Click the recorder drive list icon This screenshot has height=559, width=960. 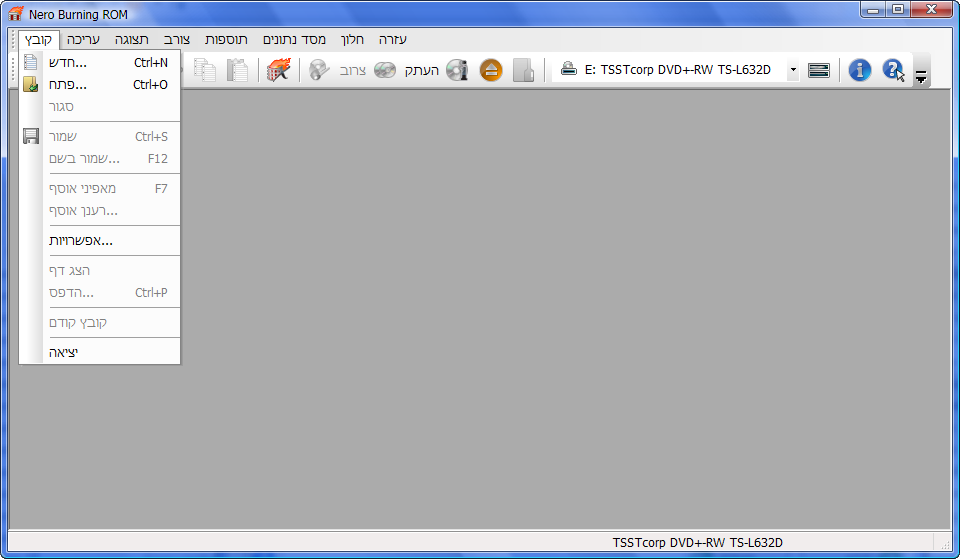[819, 70]
